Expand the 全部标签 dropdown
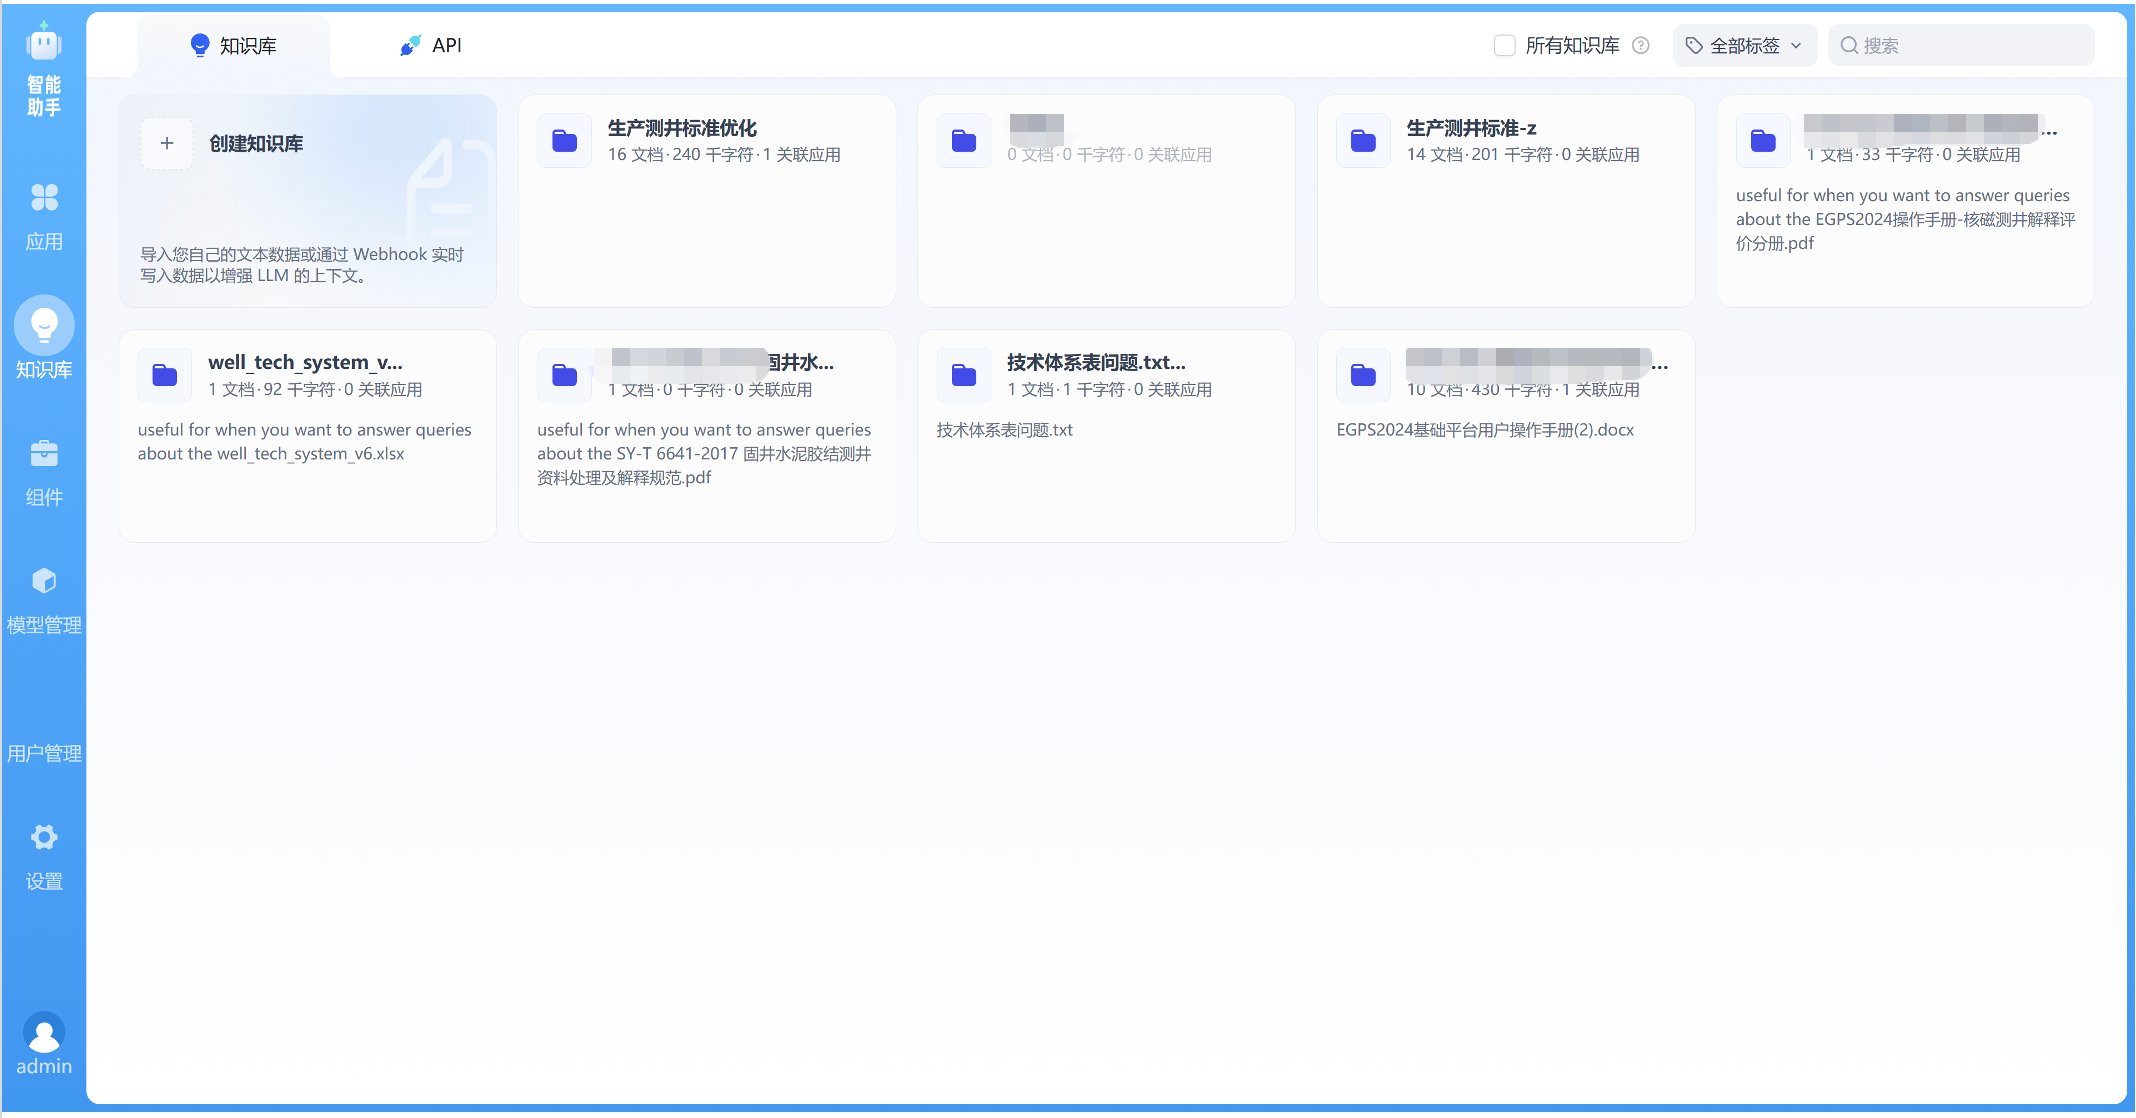Image resolution: width=2136 pixels, height=1118 pixels. (1744, 45)
